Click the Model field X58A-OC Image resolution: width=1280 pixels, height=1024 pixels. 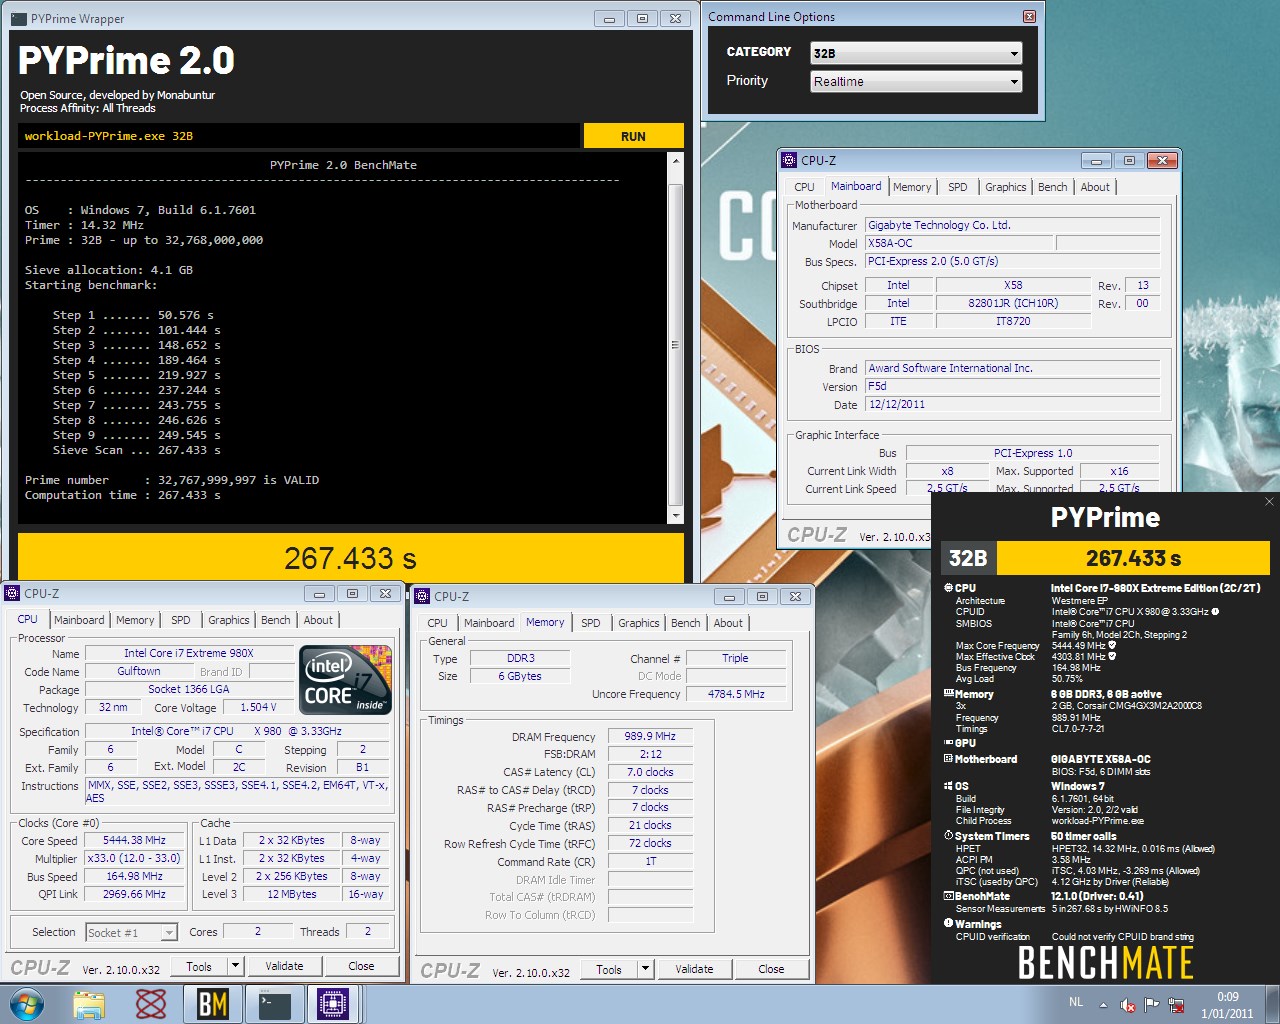click(959, 243)
